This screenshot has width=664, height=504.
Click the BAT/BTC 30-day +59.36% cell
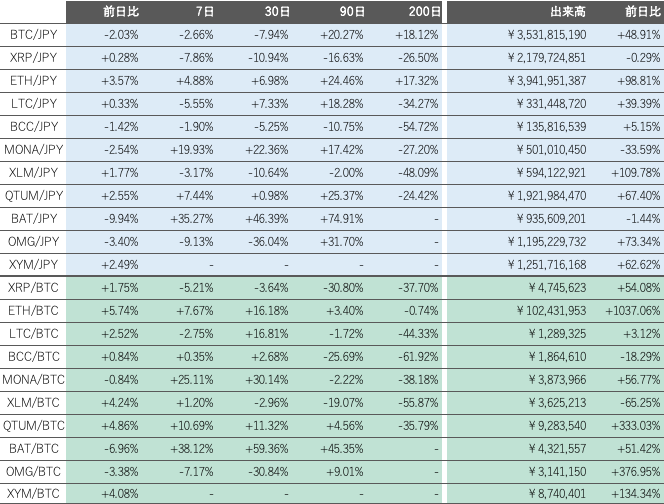(267, 449)
